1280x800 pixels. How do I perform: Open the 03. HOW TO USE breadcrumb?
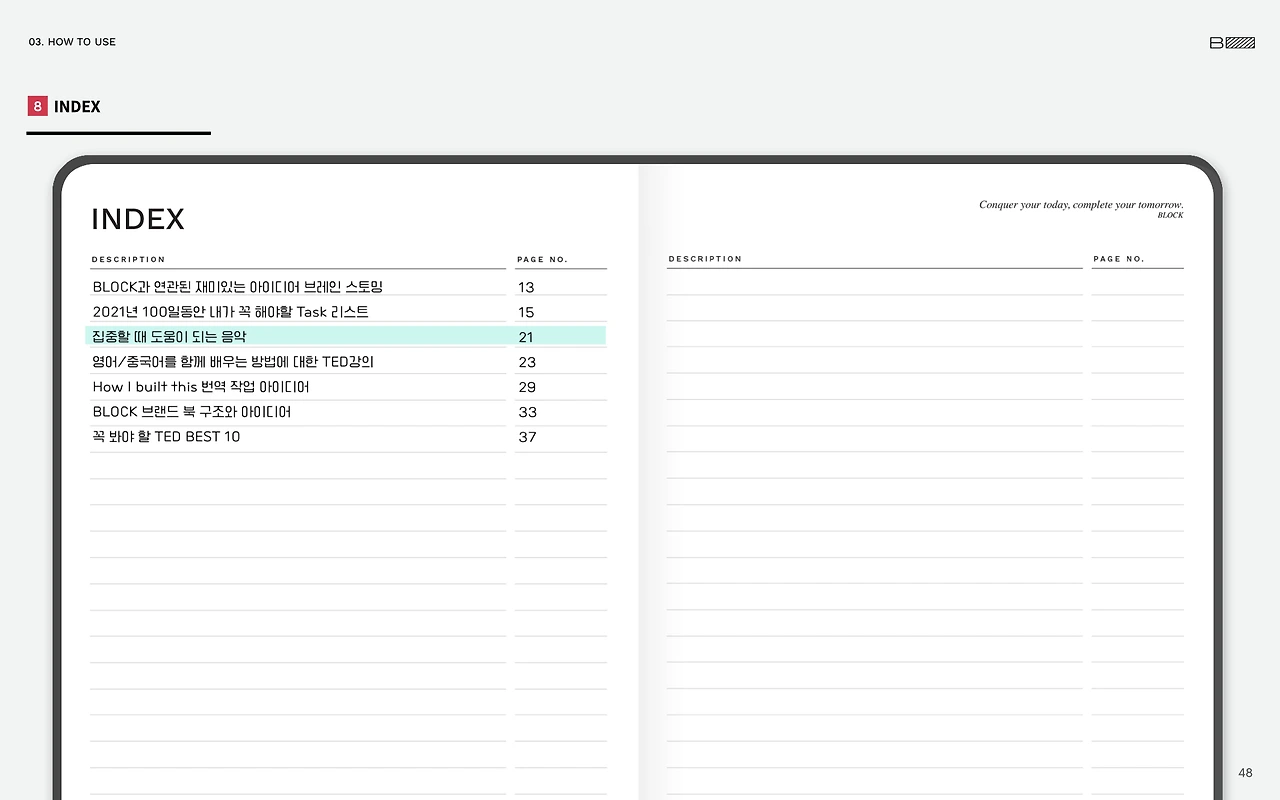pos(72,42)
